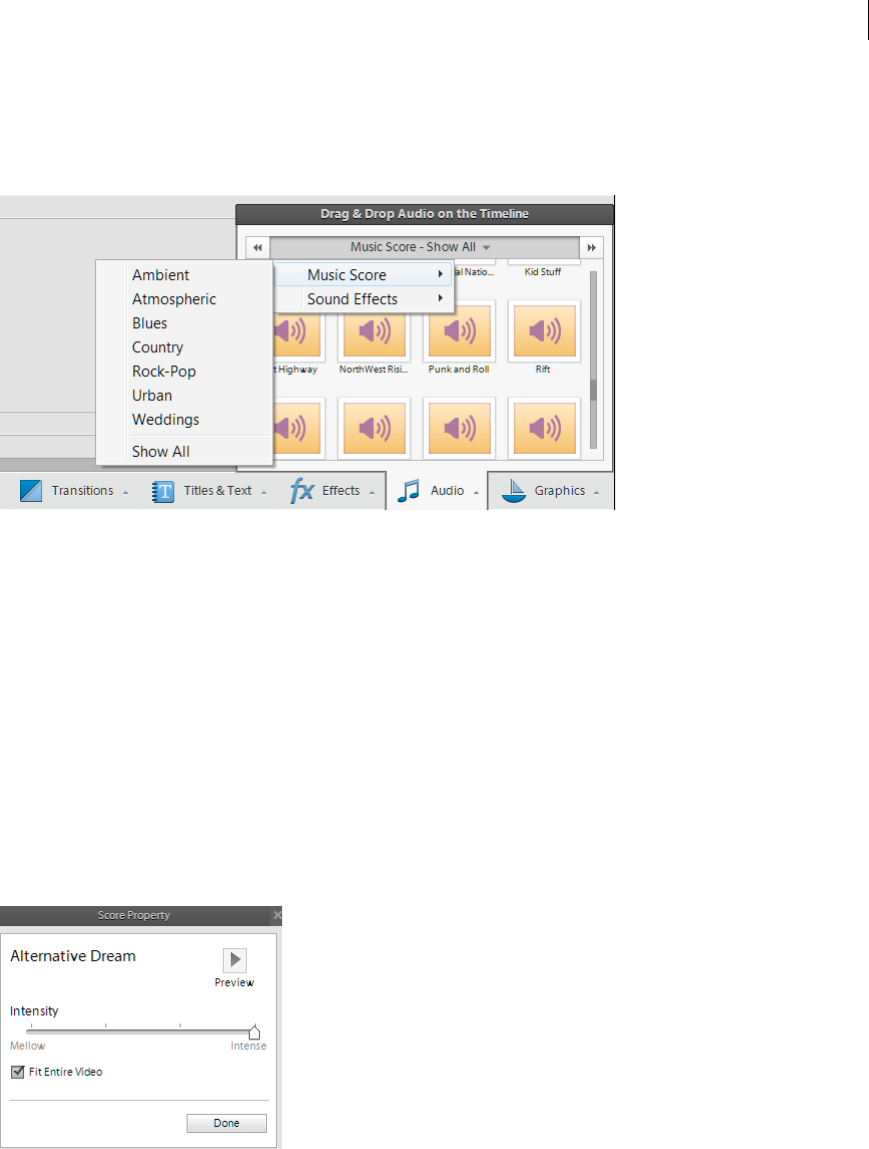Play the Alternative Dream score preview

coord(234,960)
